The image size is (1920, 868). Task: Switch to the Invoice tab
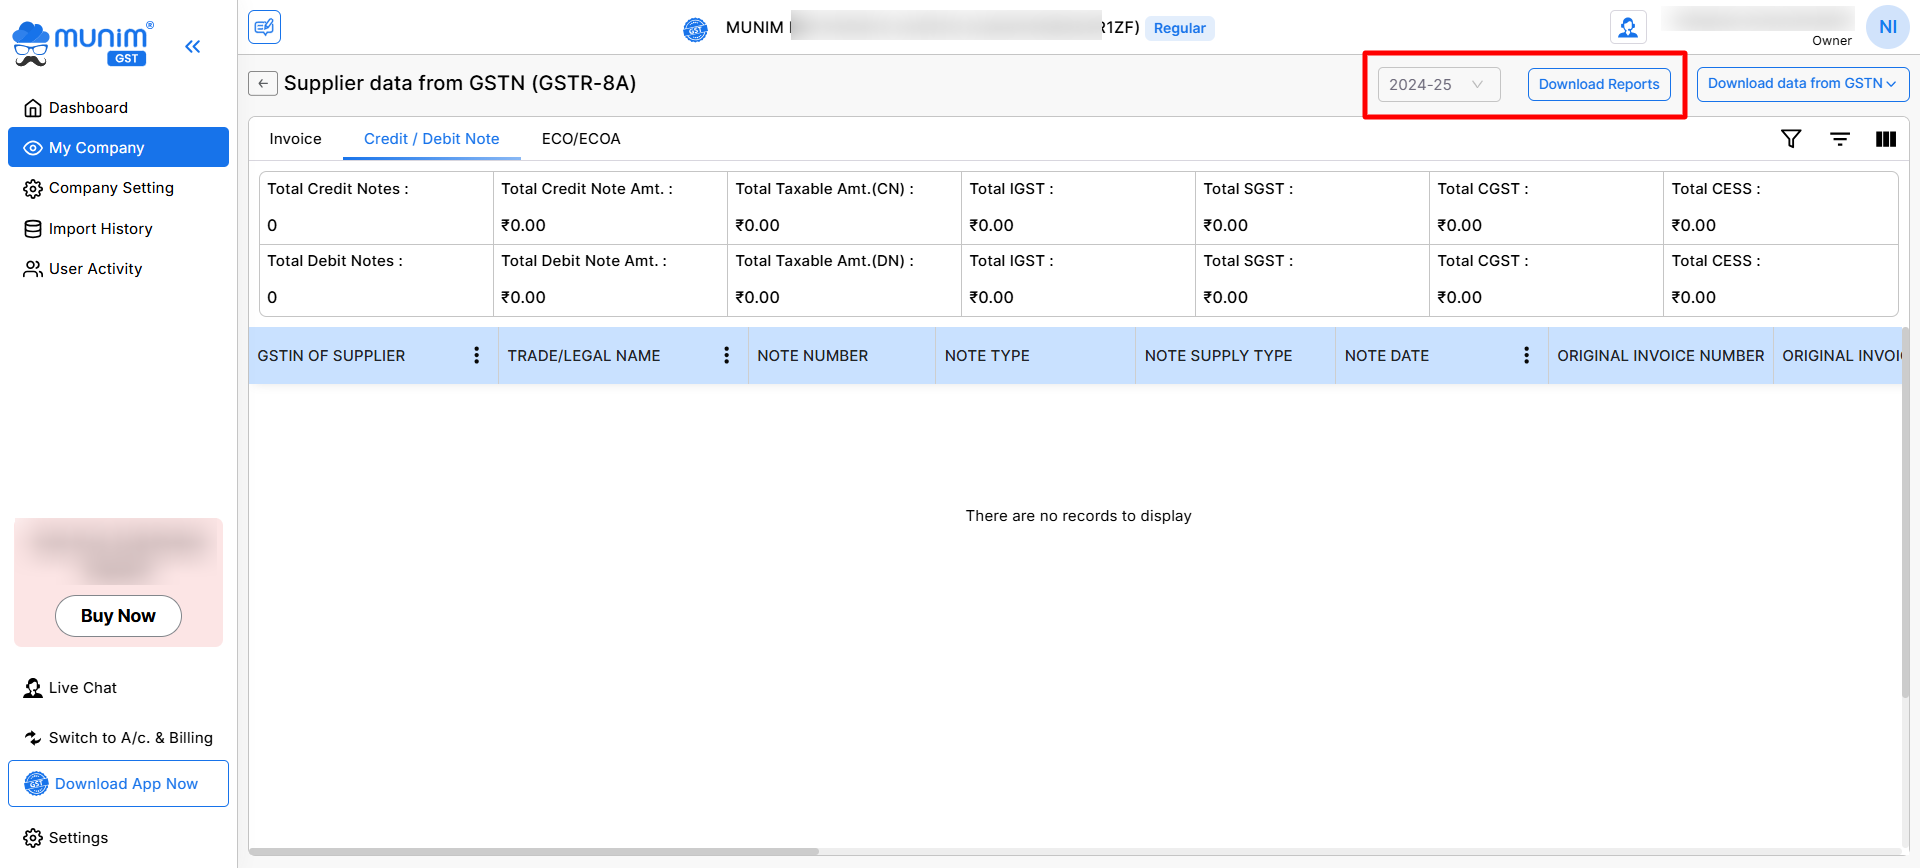295,139
